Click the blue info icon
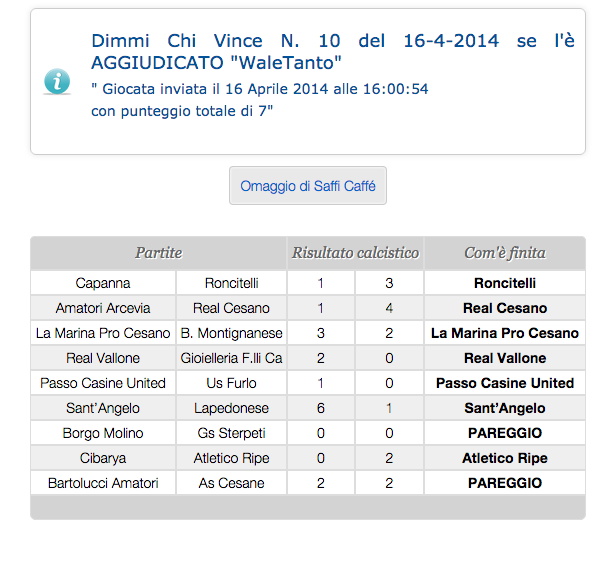Image resolution: width=614 pixels, height=576 pixels. [57, 81]
